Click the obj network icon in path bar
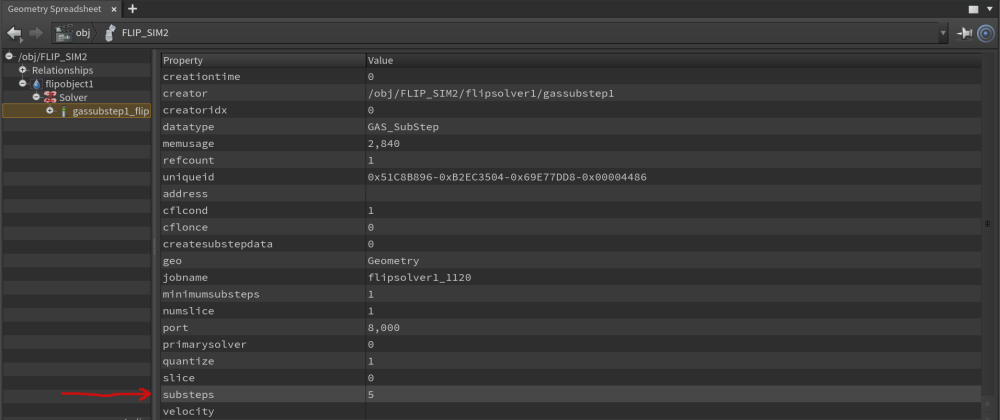 click(x=64, y=33)
